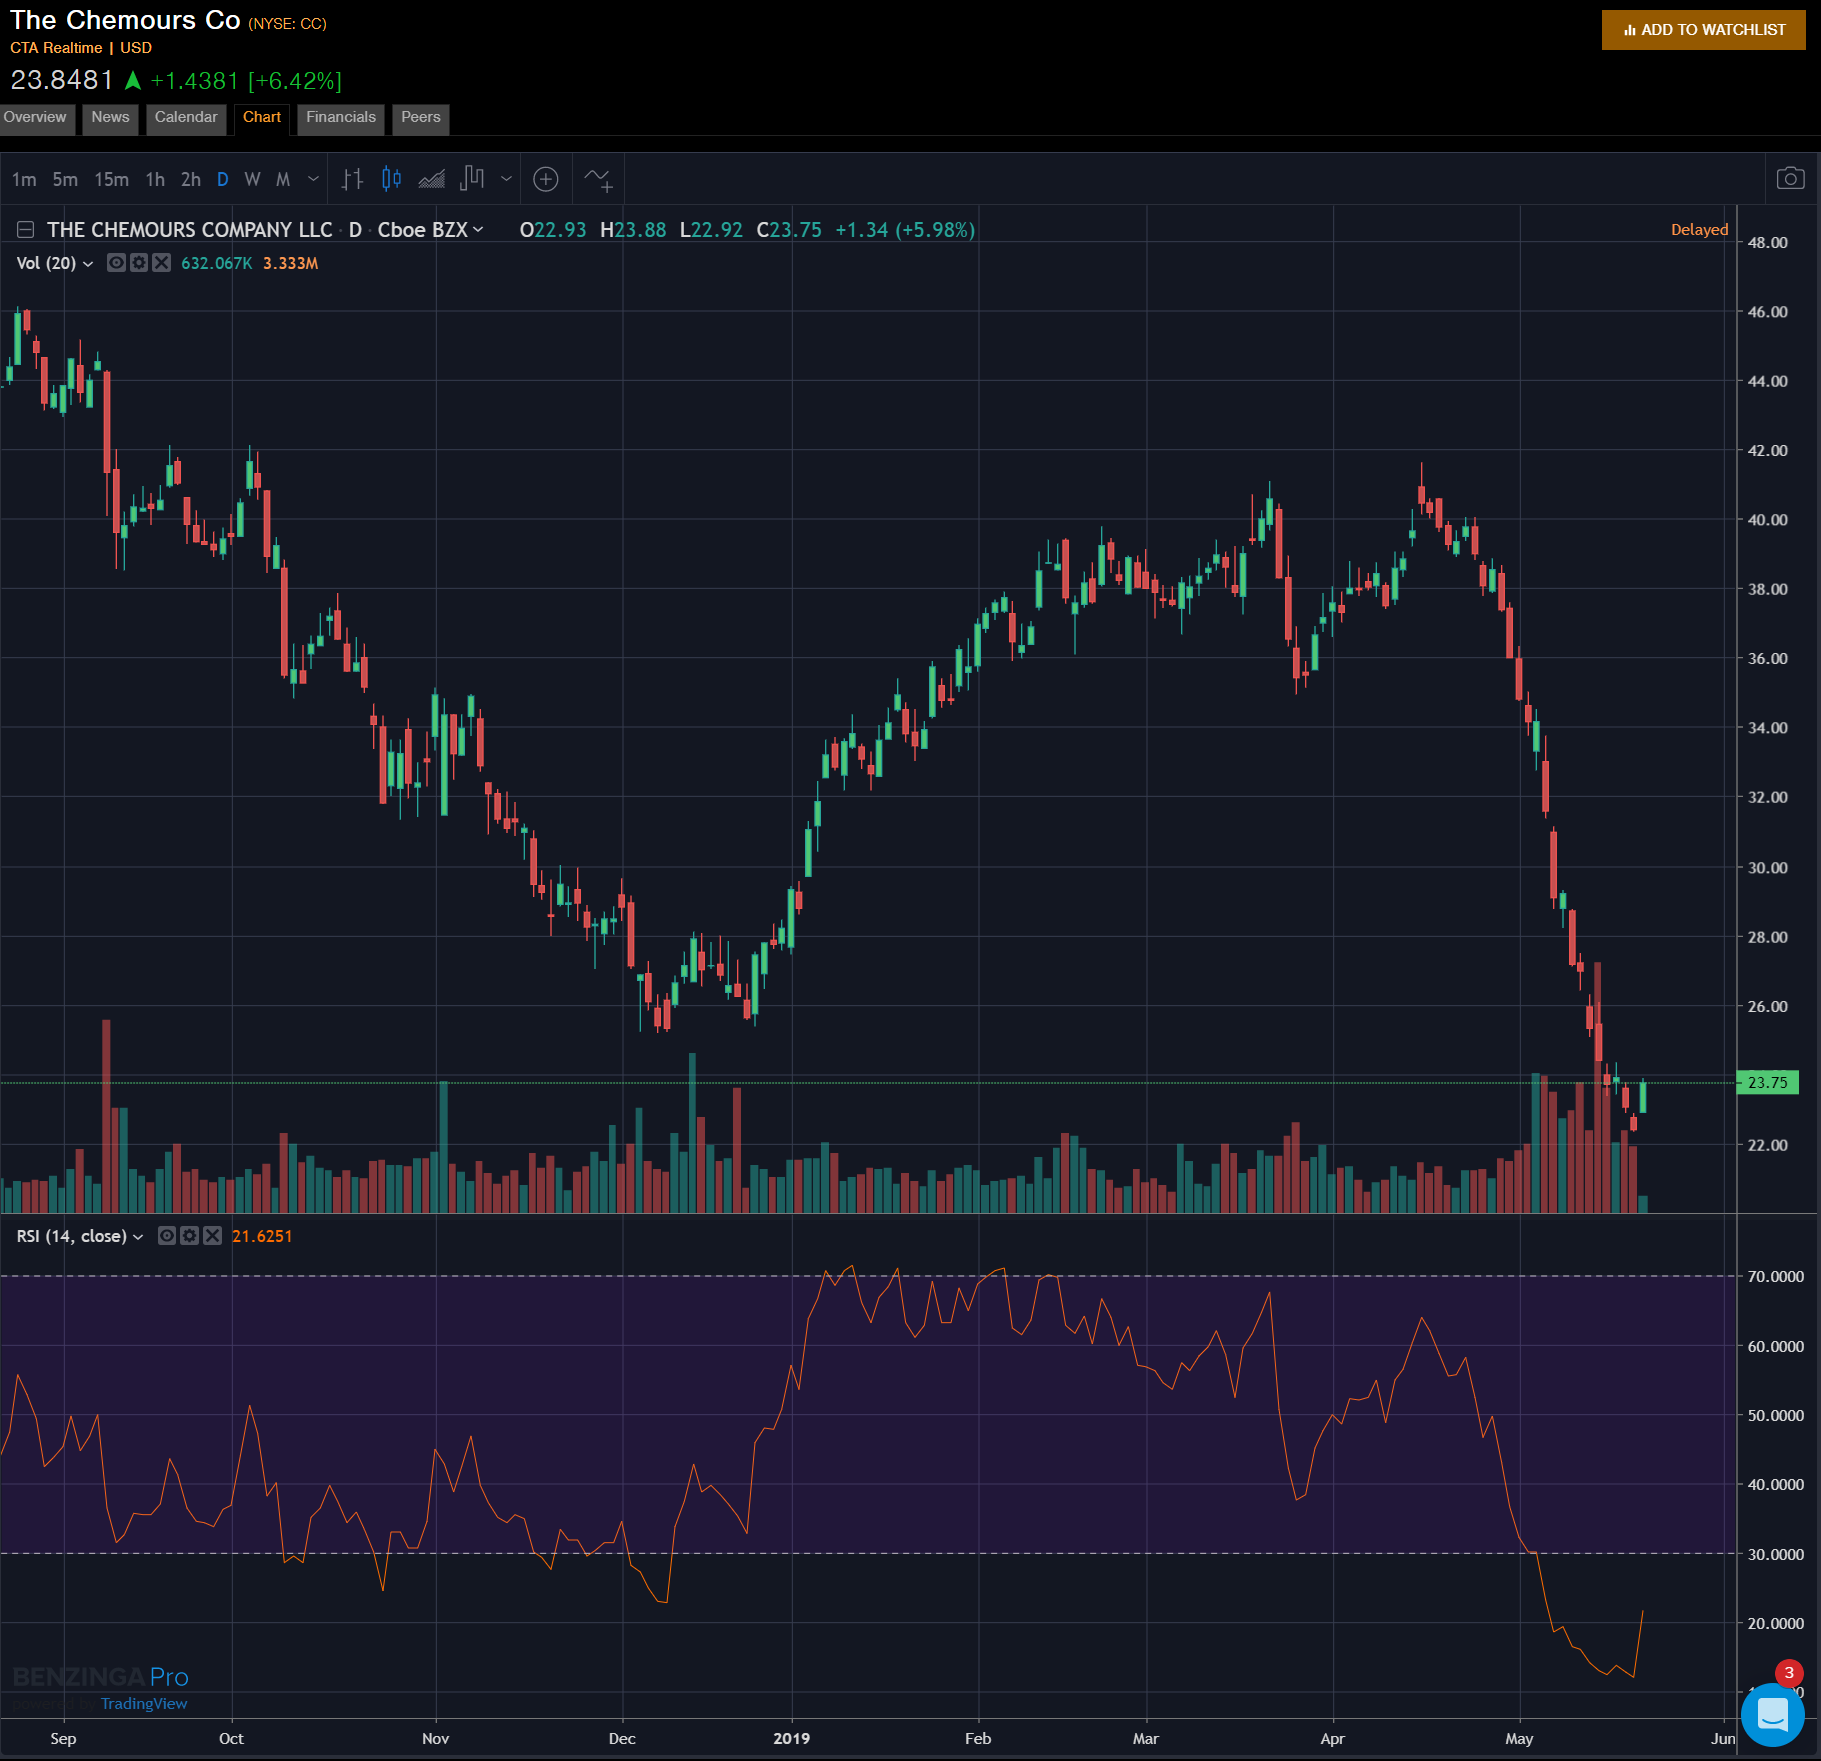
Task: Select the Chart tab
Action: pos(262,117)
